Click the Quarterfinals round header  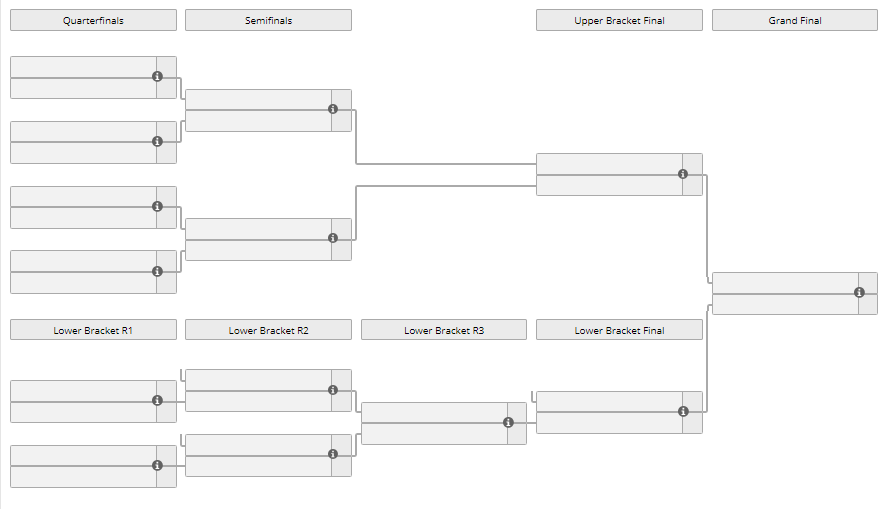[93, 20]
